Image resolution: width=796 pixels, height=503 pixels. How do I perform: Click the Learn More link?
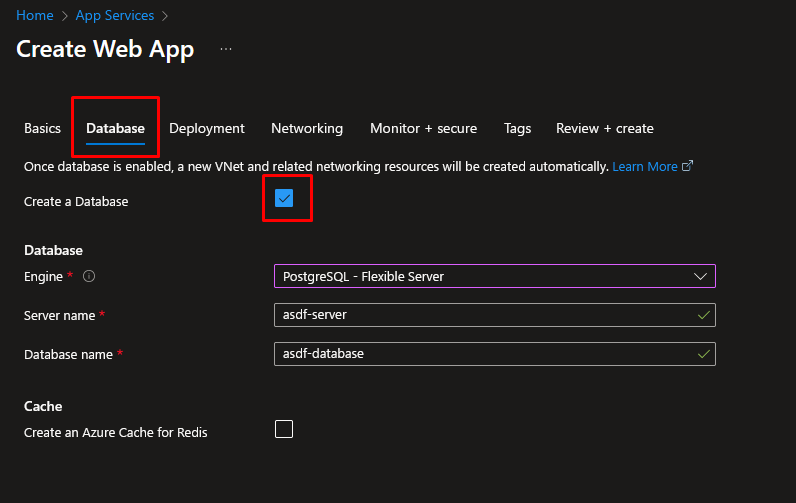[x=645, y=167]
